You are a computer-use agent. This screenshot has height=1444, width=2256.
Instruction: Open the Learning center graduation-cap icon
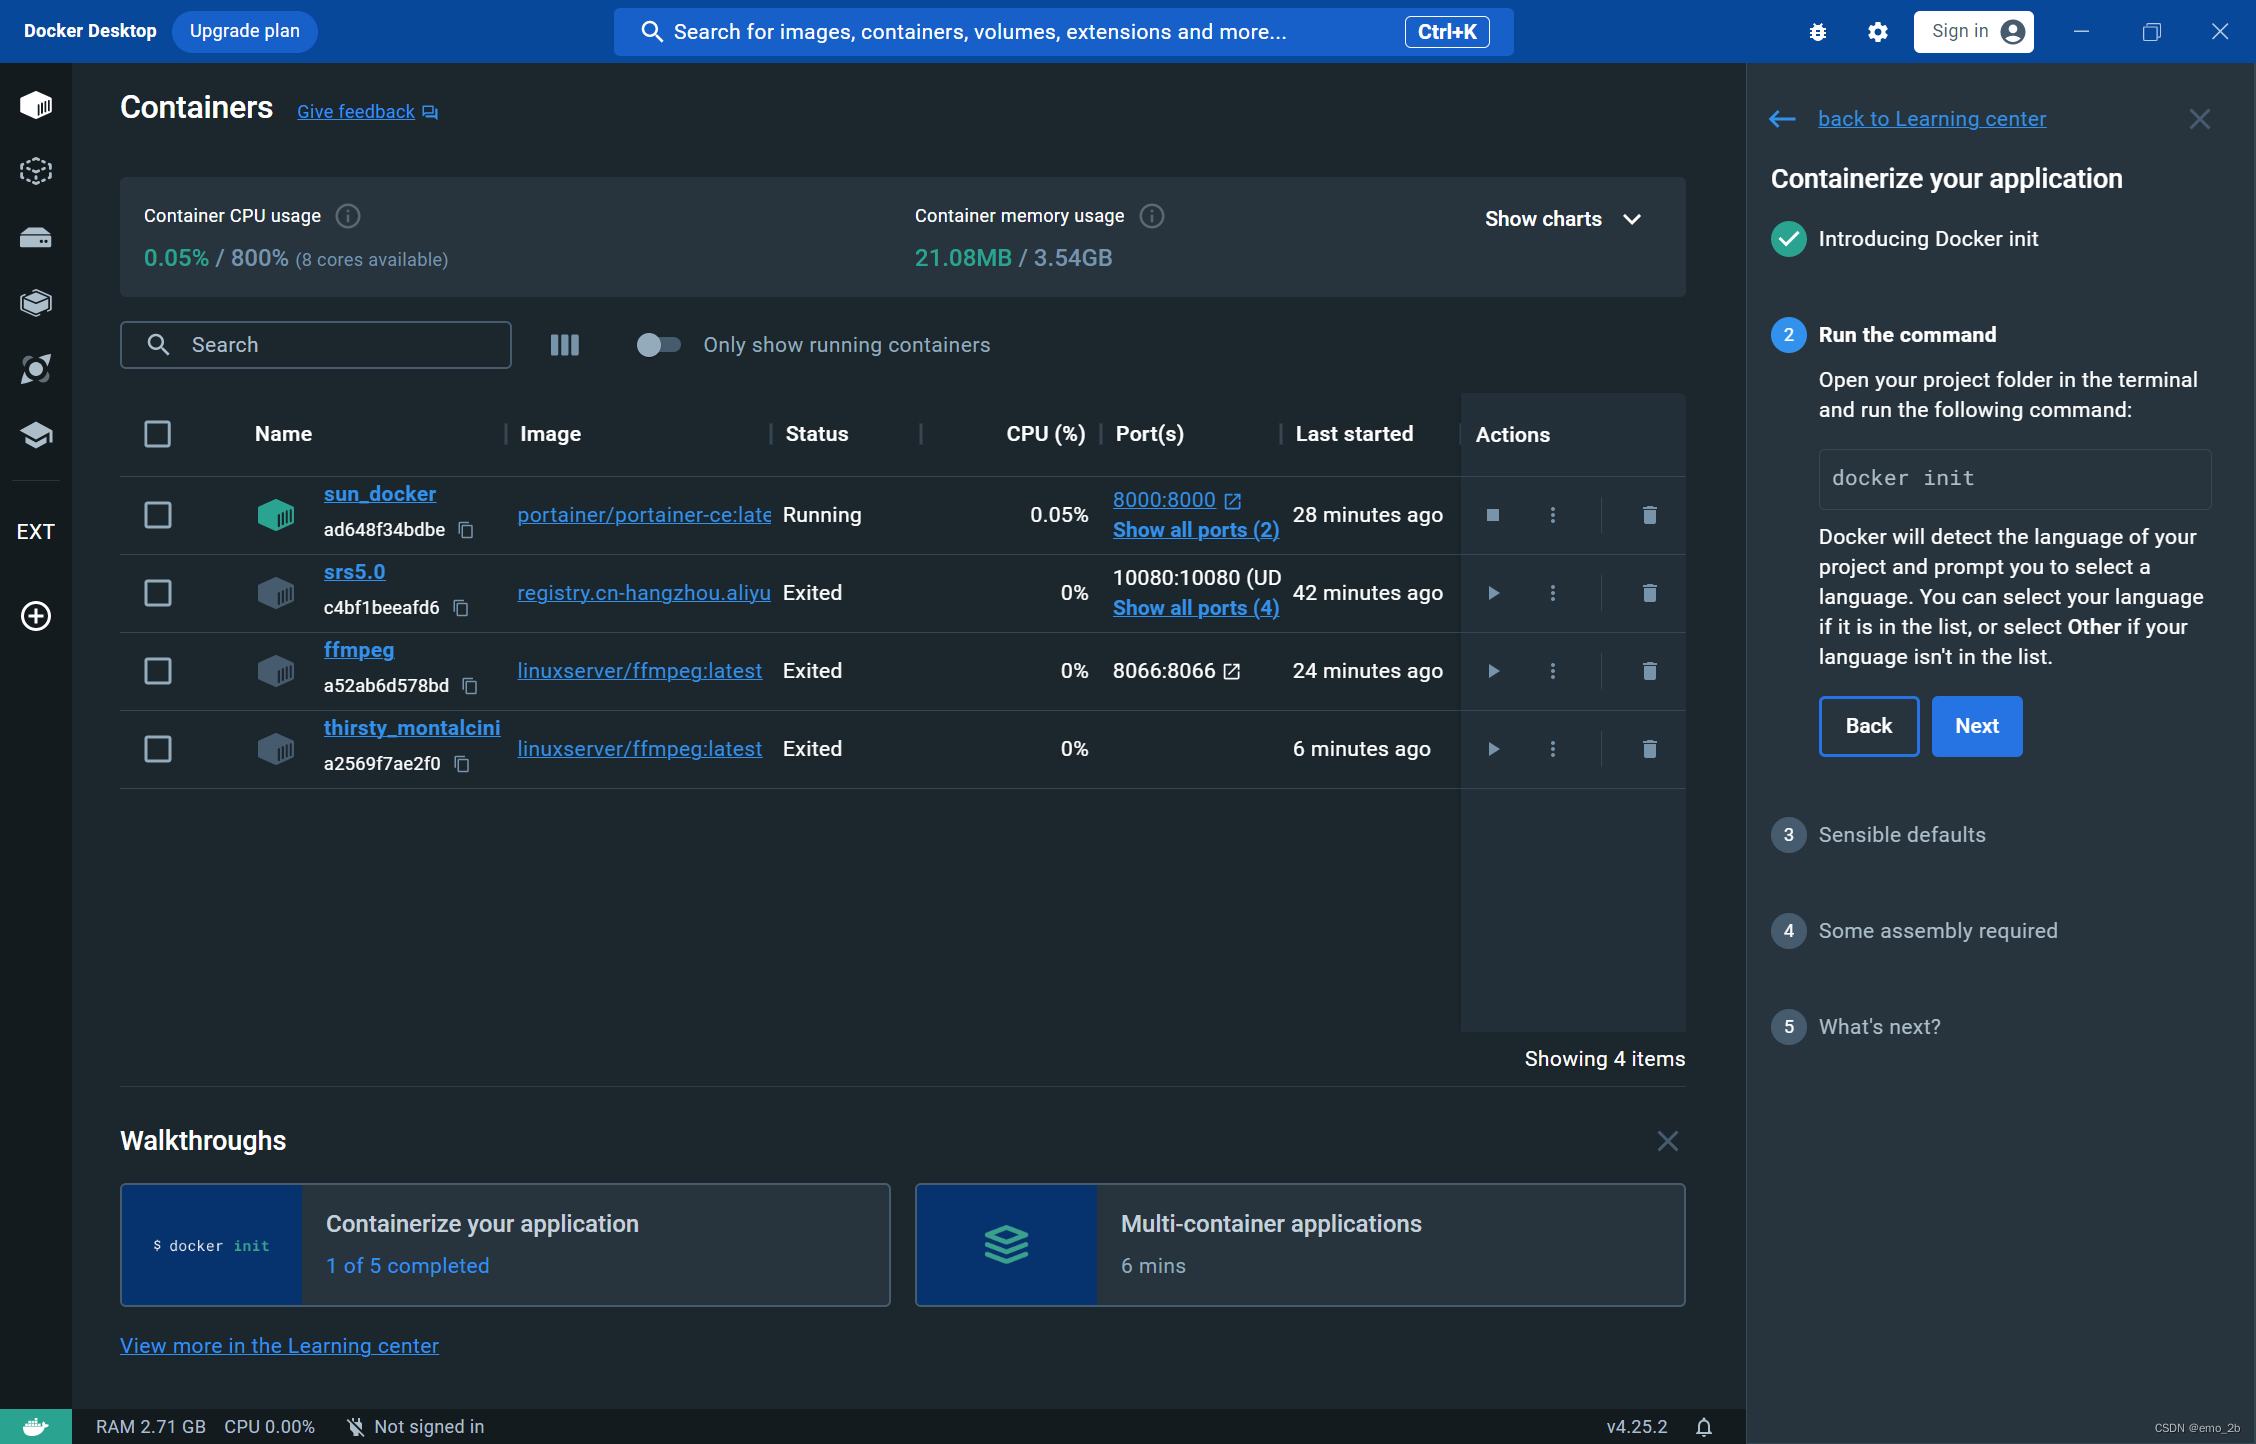36,434
